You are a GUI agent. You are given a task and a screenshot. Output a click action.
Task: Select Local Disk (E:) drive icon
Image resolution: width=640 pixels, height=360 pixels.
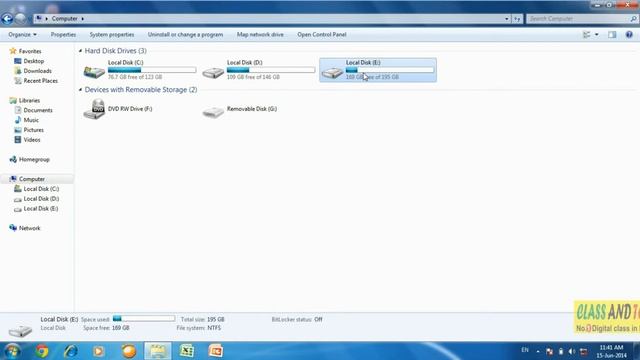click(x=332, y=73)
